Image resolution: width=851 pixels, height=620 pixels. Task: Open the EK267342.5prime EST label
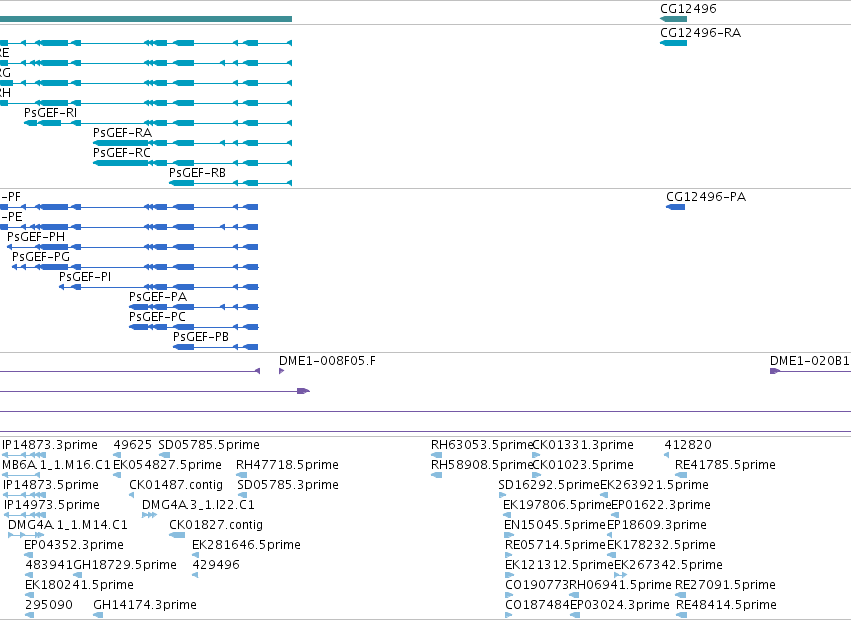pyautogui.click(x=668, y=565)
